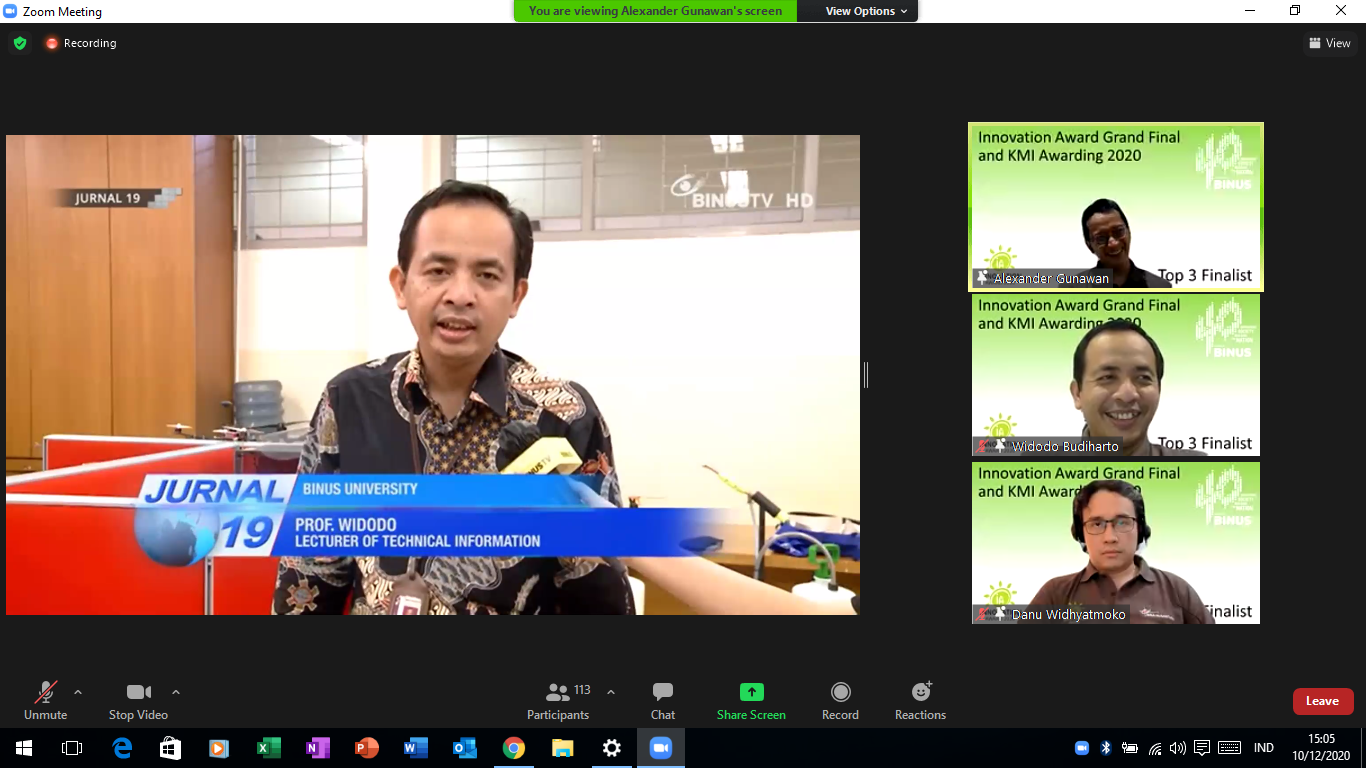The width and height of the screenshot is (1366, 768).
Task: Leave the meeting
Action: pyautogui.click(x=1323, y=701)
